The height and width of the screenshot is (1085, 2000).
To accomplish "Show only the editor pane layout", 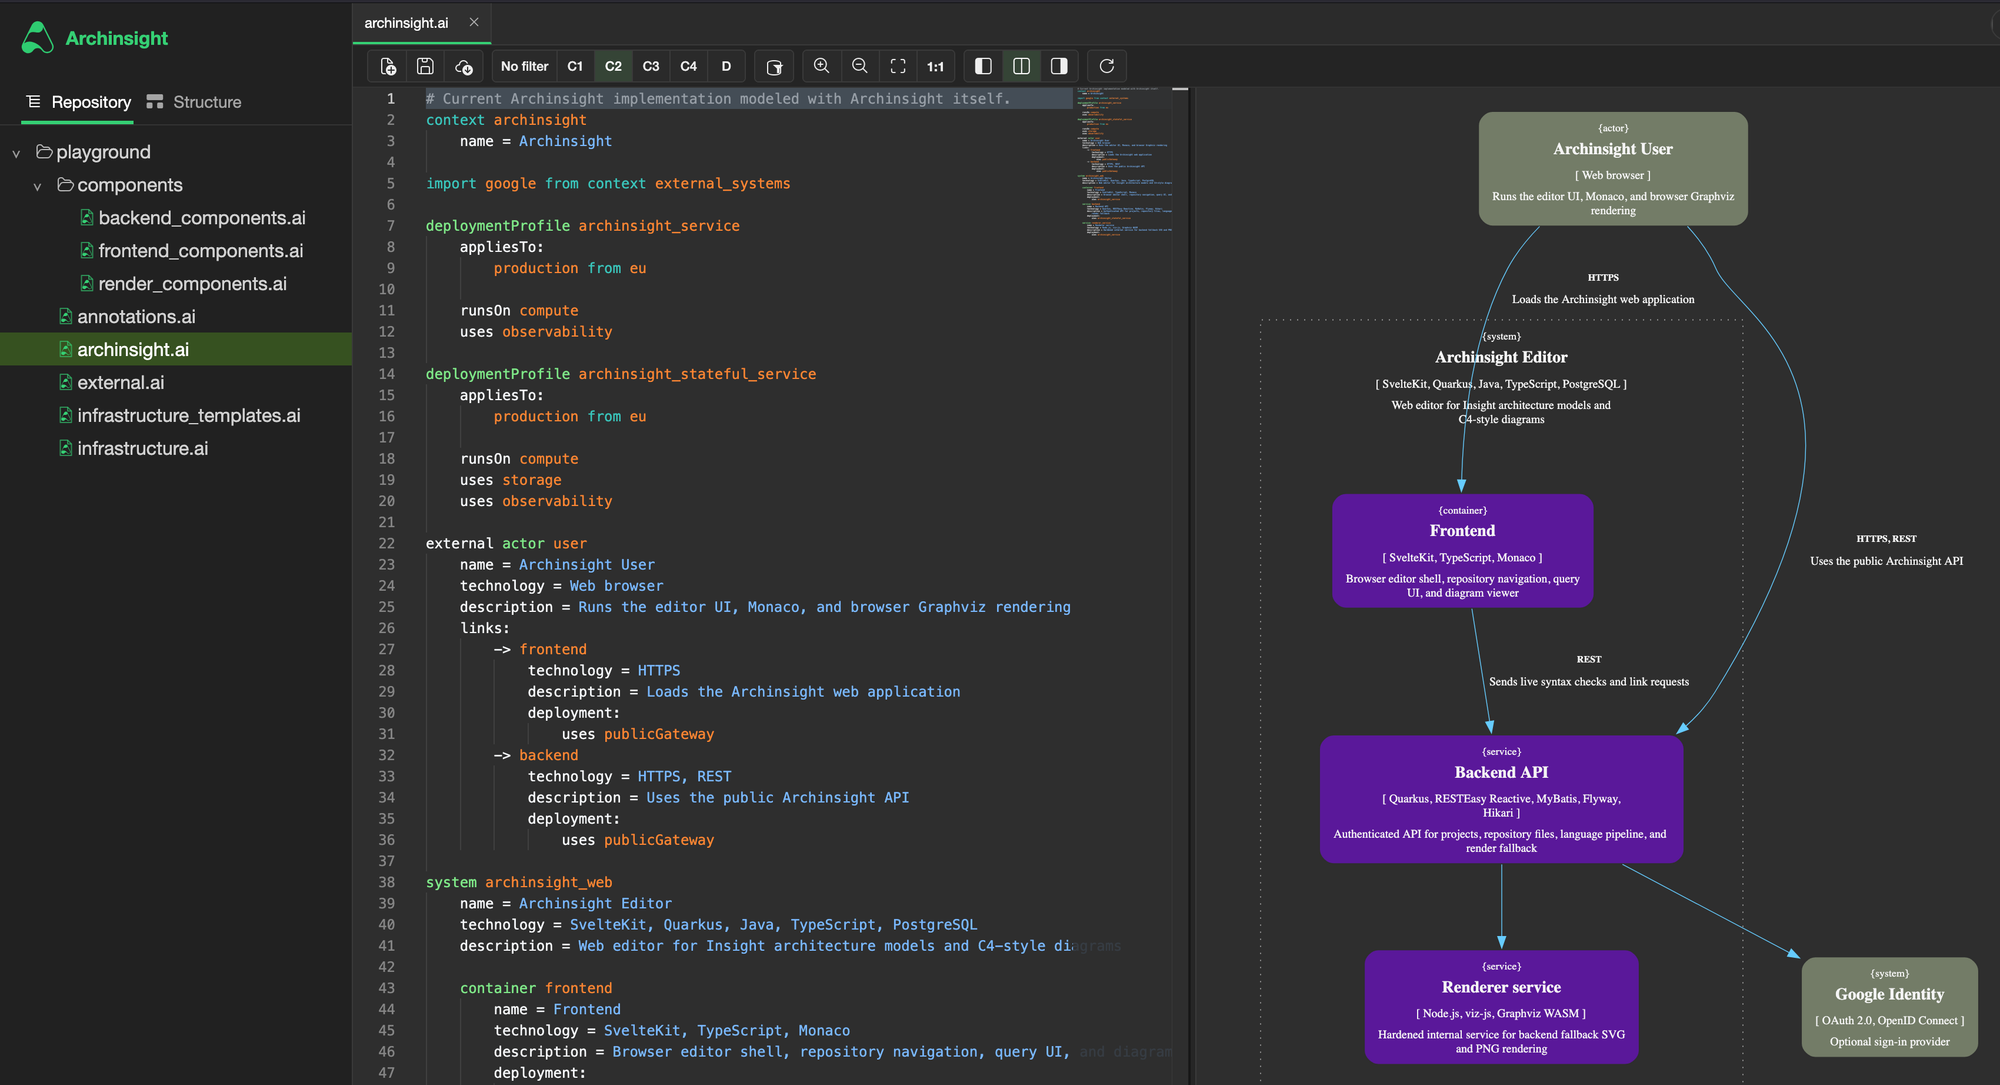I will coord(983,66).
